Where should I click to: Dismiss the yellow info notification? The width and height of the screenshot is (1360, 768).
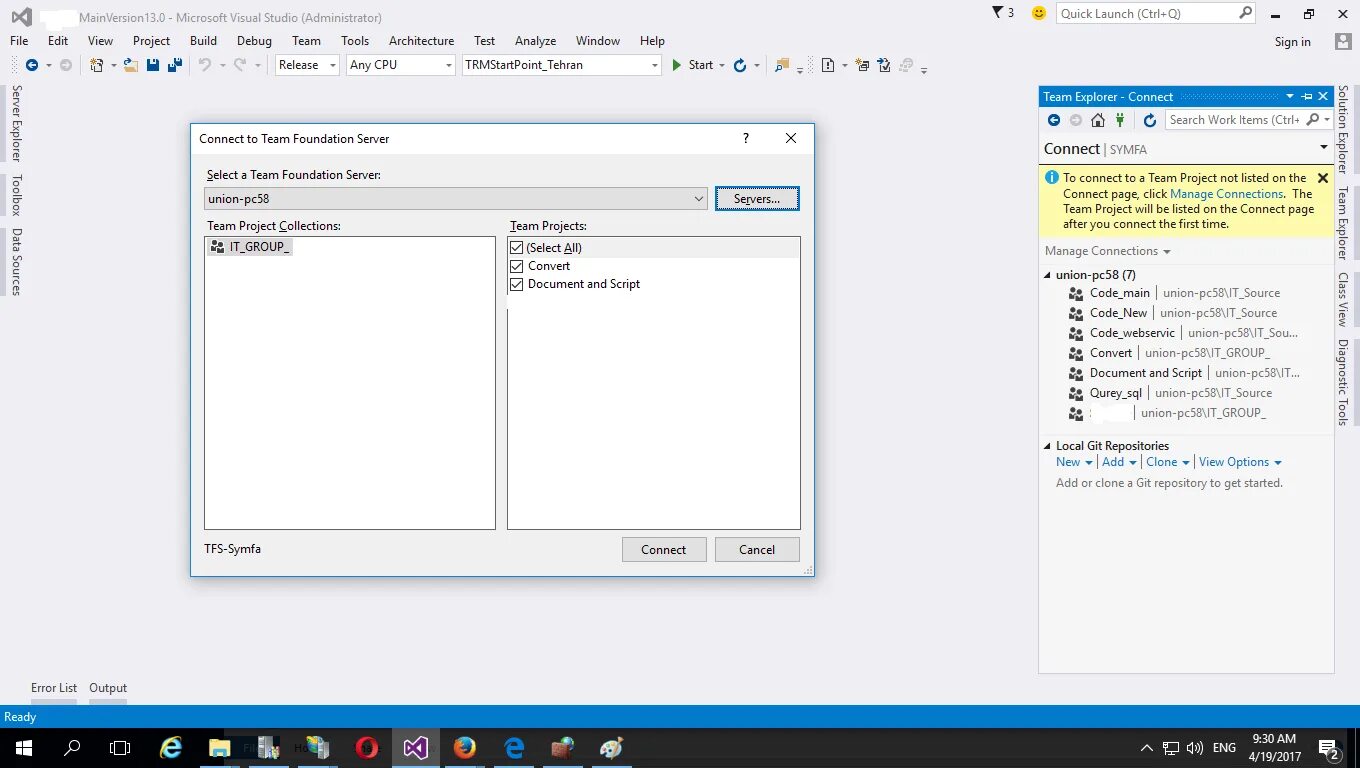(x=1323, y=178)
